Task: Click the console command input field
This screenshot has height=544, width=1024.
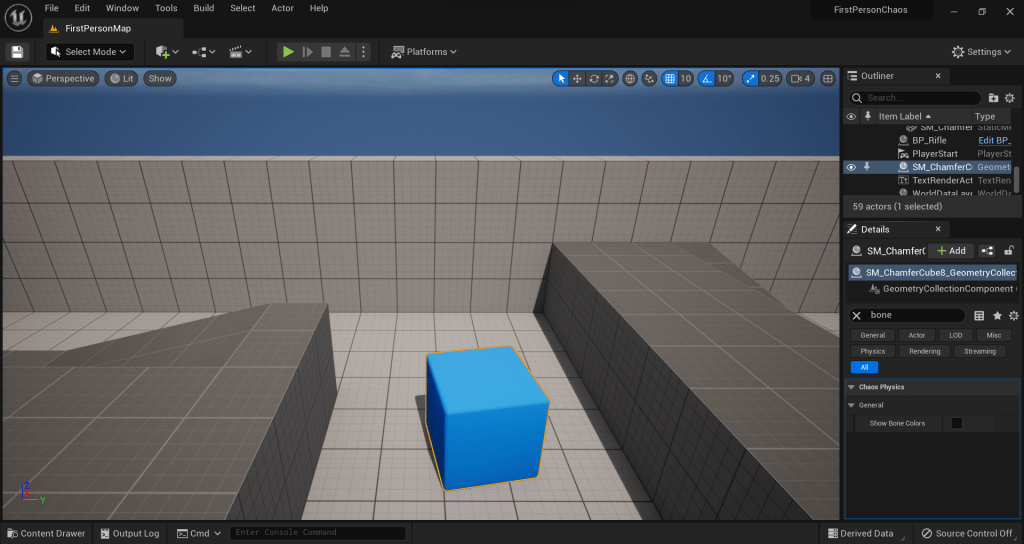Action: point(317,533)
